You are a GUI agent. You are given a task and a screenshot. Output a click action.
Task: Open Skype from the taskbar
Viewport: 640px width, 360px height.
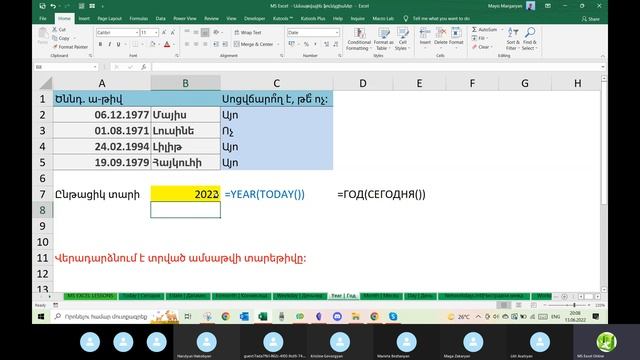pos(393,316)
